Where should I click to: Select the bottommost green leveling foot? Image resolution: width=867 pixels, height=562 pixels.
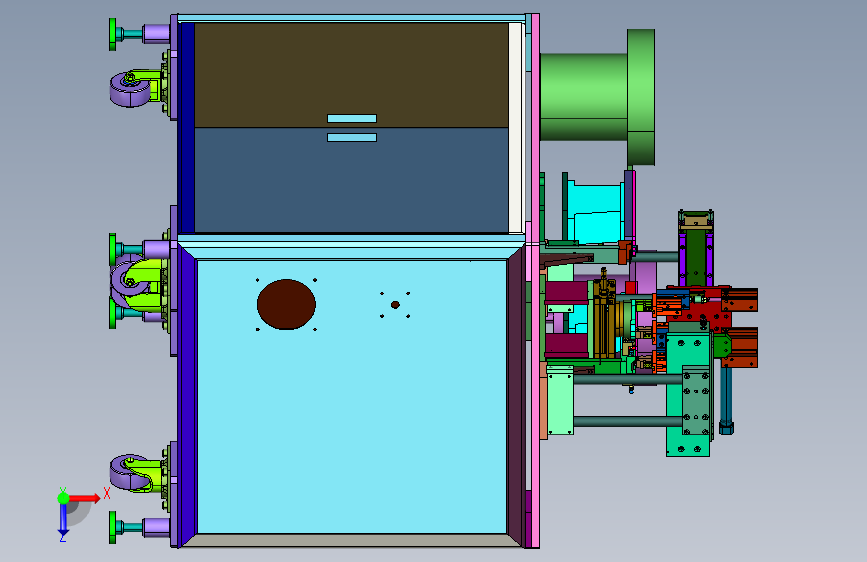(x=113, y=527)
